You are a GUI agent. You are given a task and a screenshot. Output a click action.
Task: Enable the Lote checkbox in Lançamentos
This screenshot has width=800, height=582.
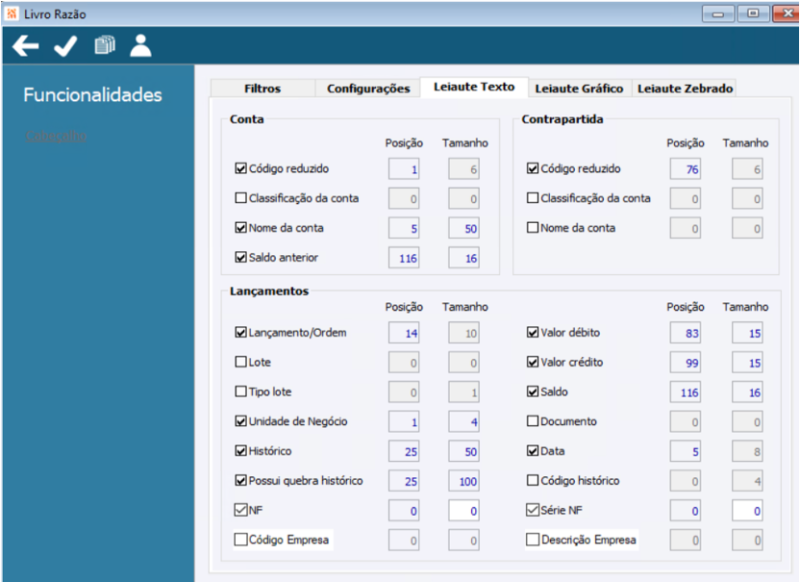click(239, 362)
